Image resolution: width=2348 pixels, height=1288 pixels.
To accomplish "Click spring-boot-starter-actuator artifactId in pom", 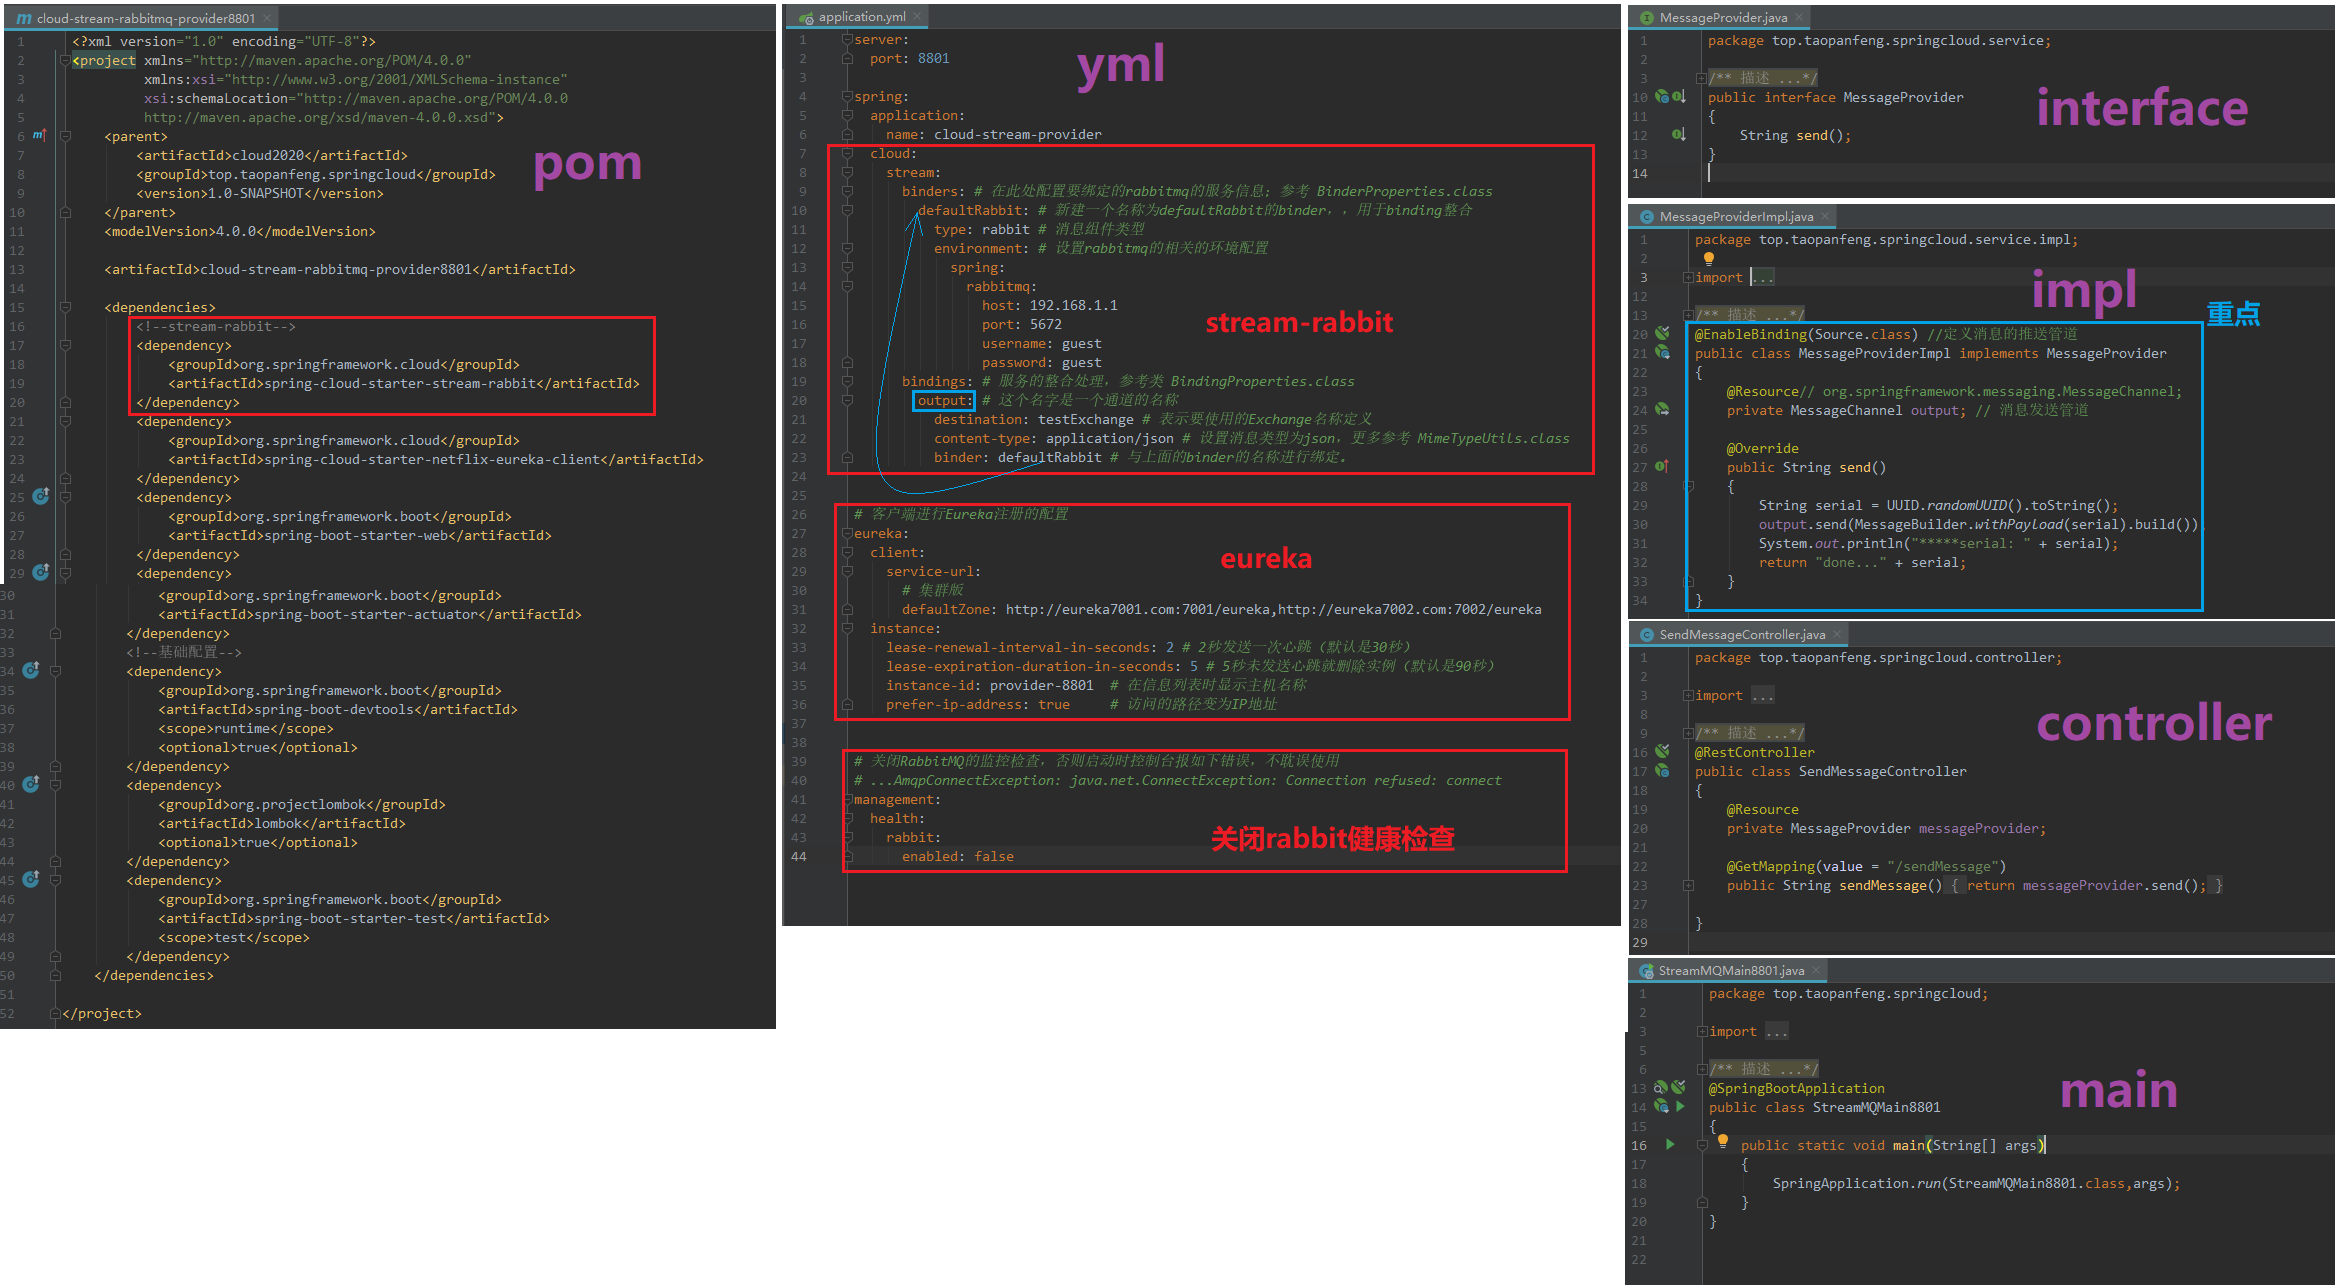I will click(x=369, y=615).
